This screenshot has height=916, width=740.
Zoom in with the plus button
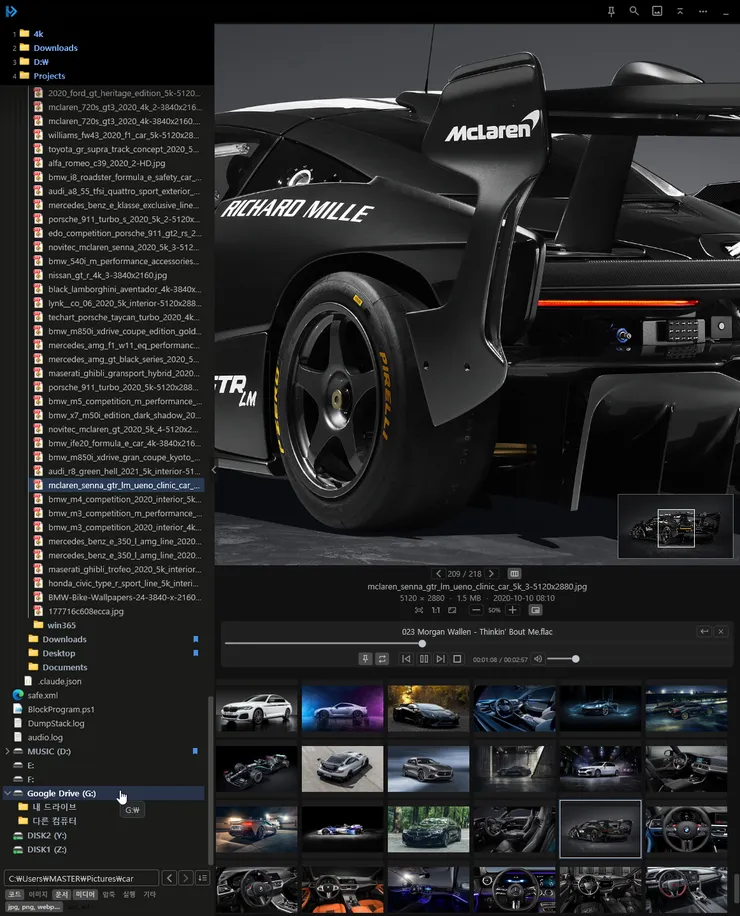pos(512,610)
